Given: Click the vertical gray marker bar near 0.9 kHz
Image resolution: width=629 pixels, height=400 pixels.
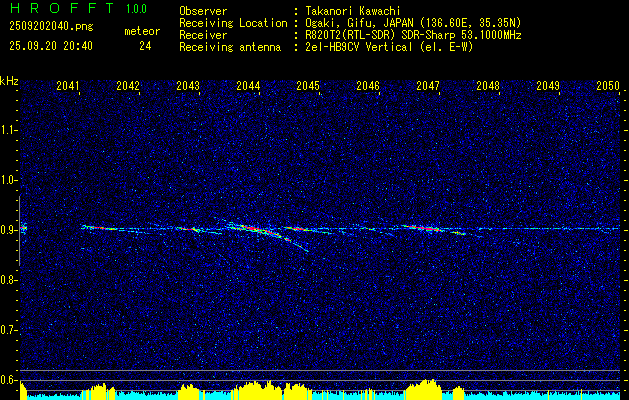Looking at the screenshot, I should click(x=20, y=231).
